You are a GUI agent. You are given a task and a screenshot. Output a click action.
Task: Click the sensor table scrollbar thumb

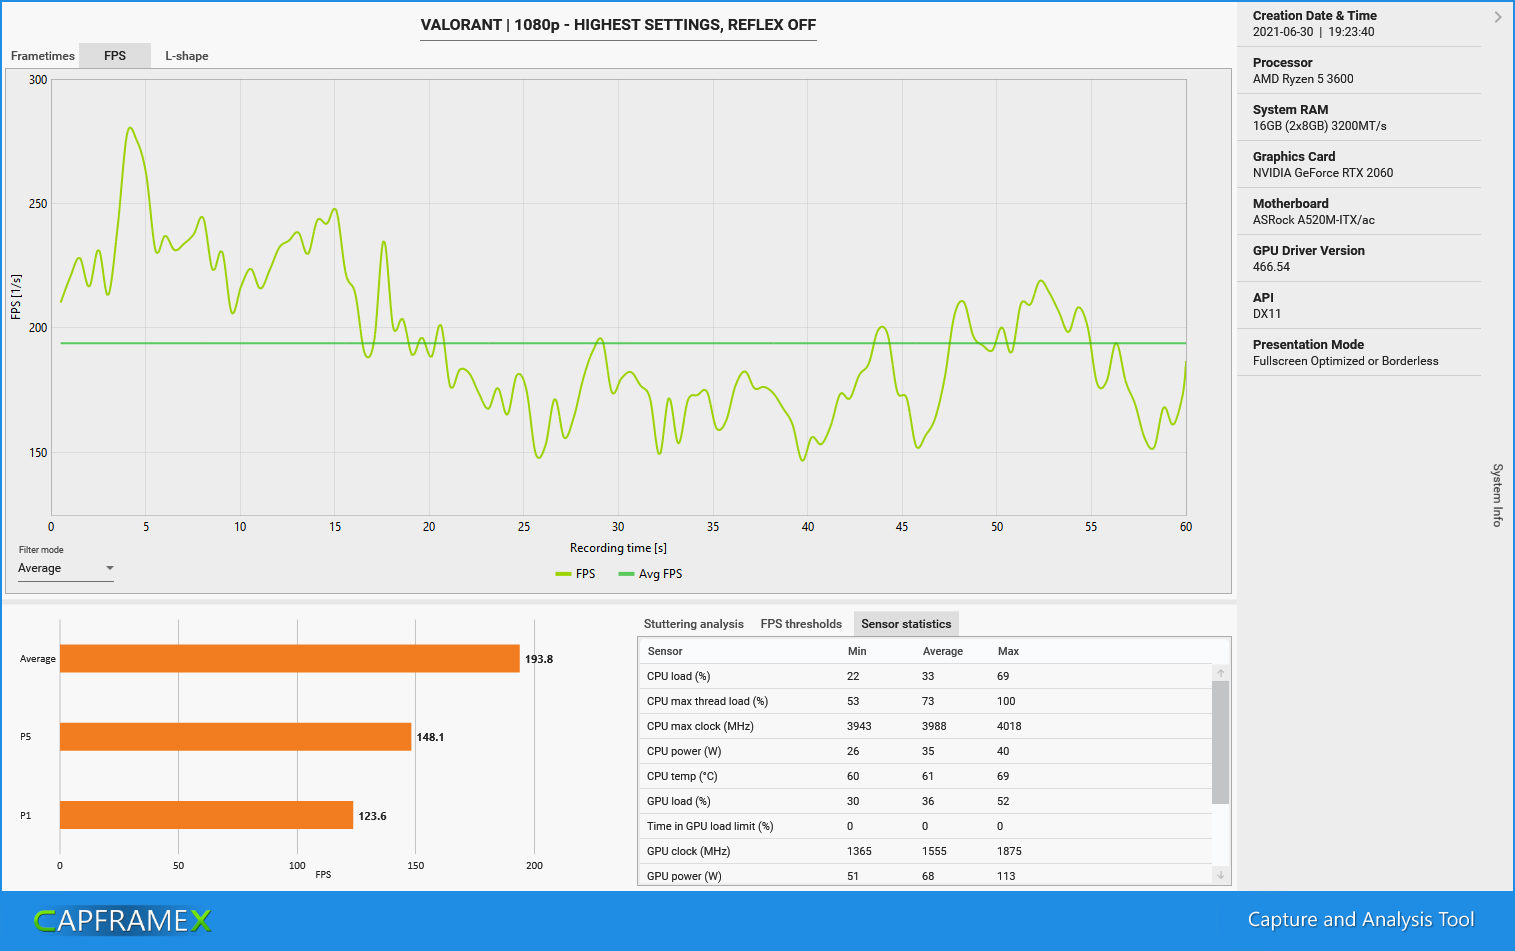click(1220, 742)
